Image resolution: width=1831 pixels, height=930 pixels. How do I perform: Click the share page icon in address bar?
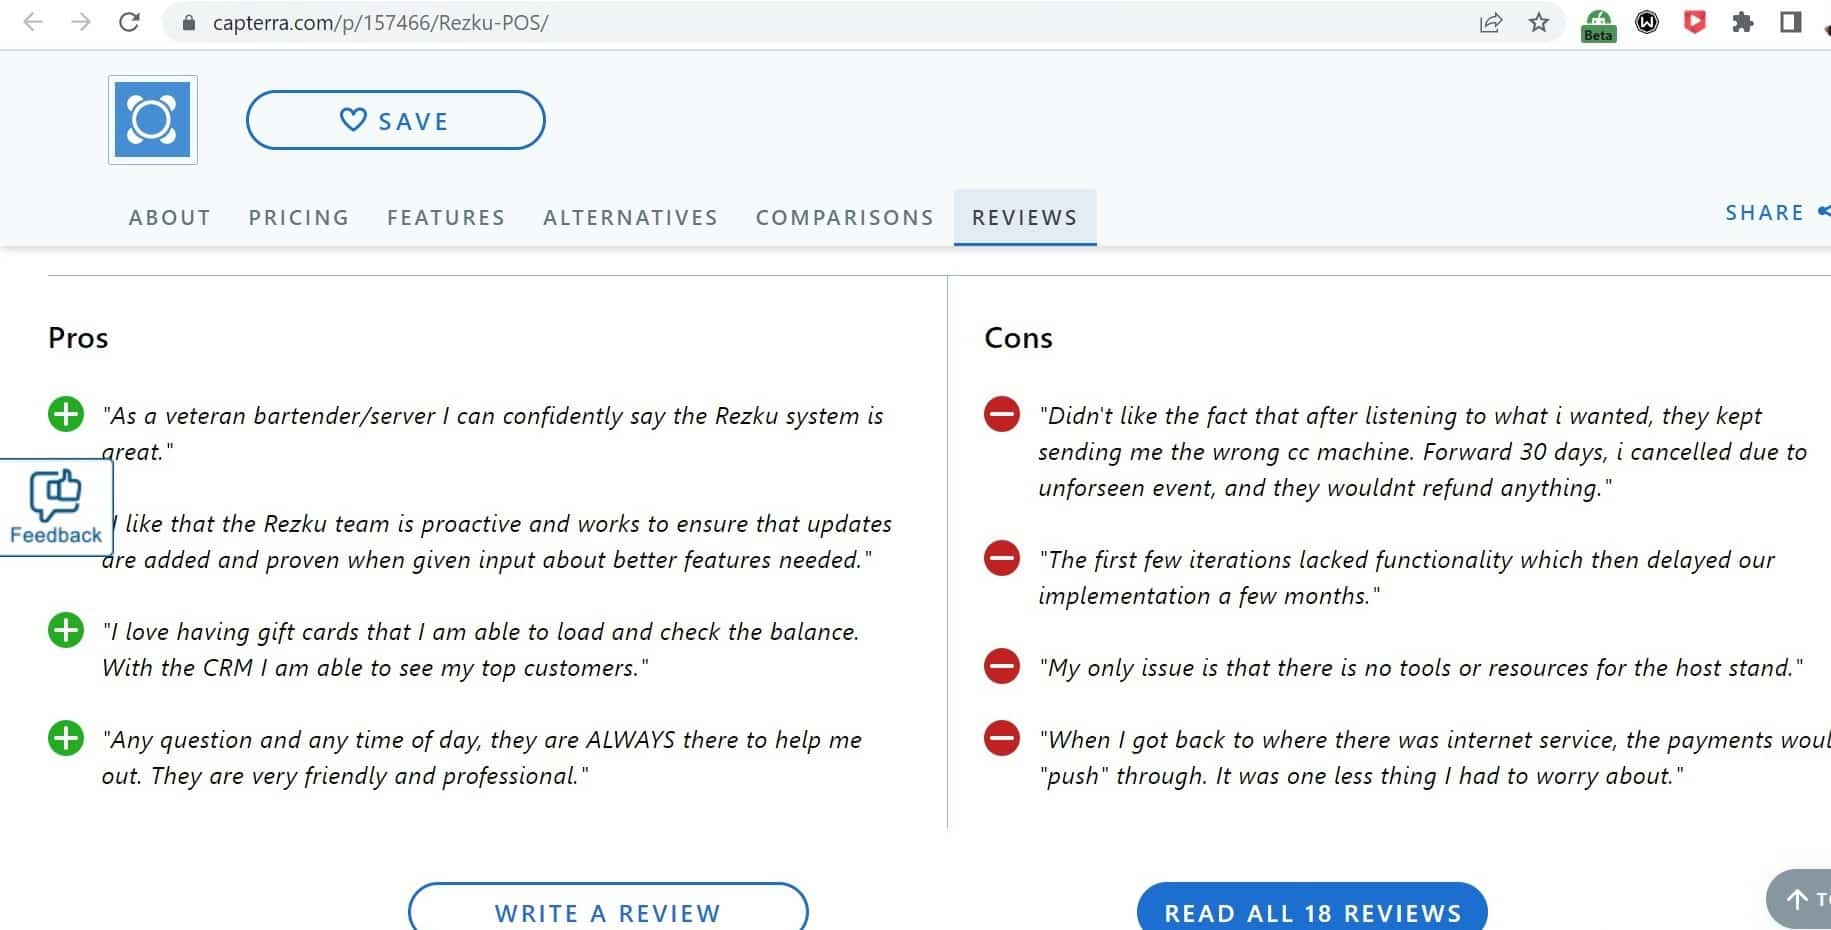pos(1490,22)
